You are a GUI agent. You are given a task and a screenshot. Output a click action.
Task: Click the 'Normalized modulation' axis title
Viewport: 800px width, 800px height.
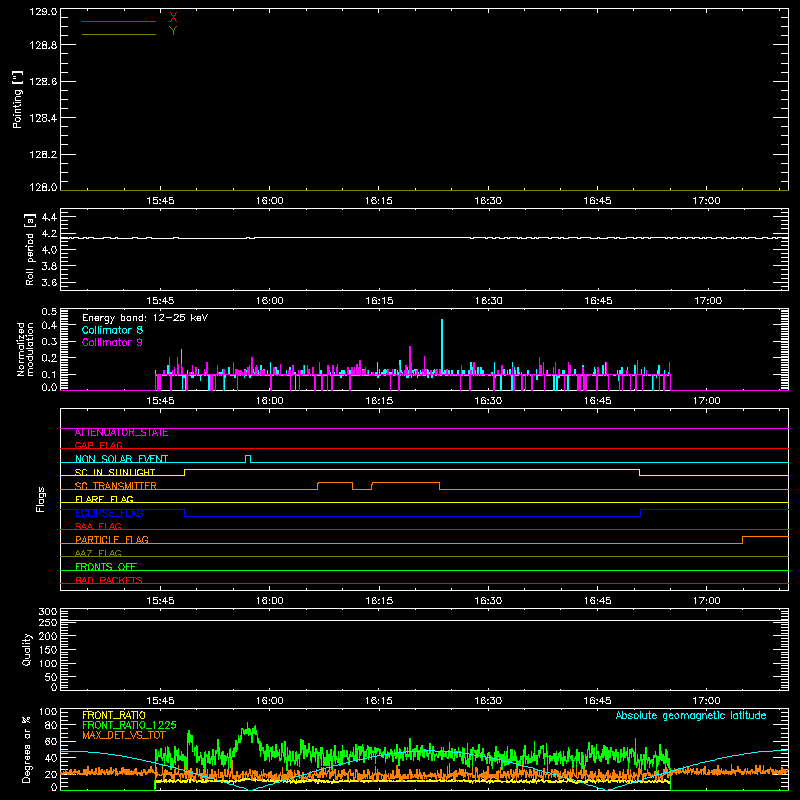(25, 349)
